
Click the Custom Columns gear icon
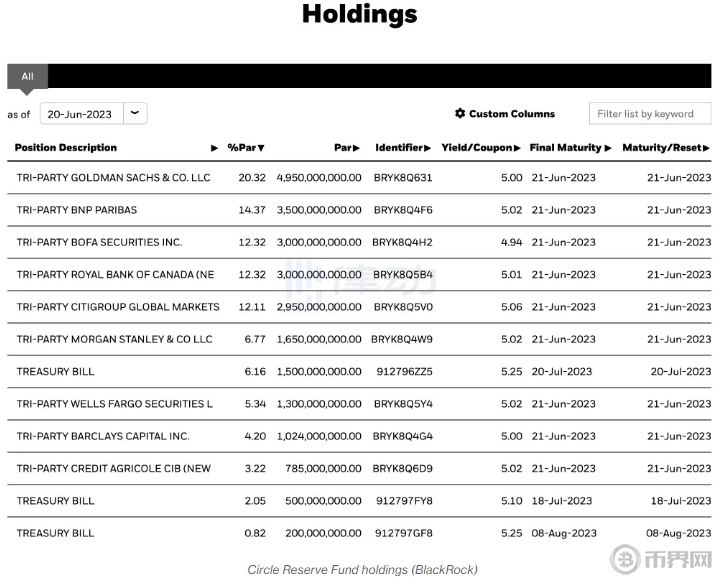(x=460, y=114)
